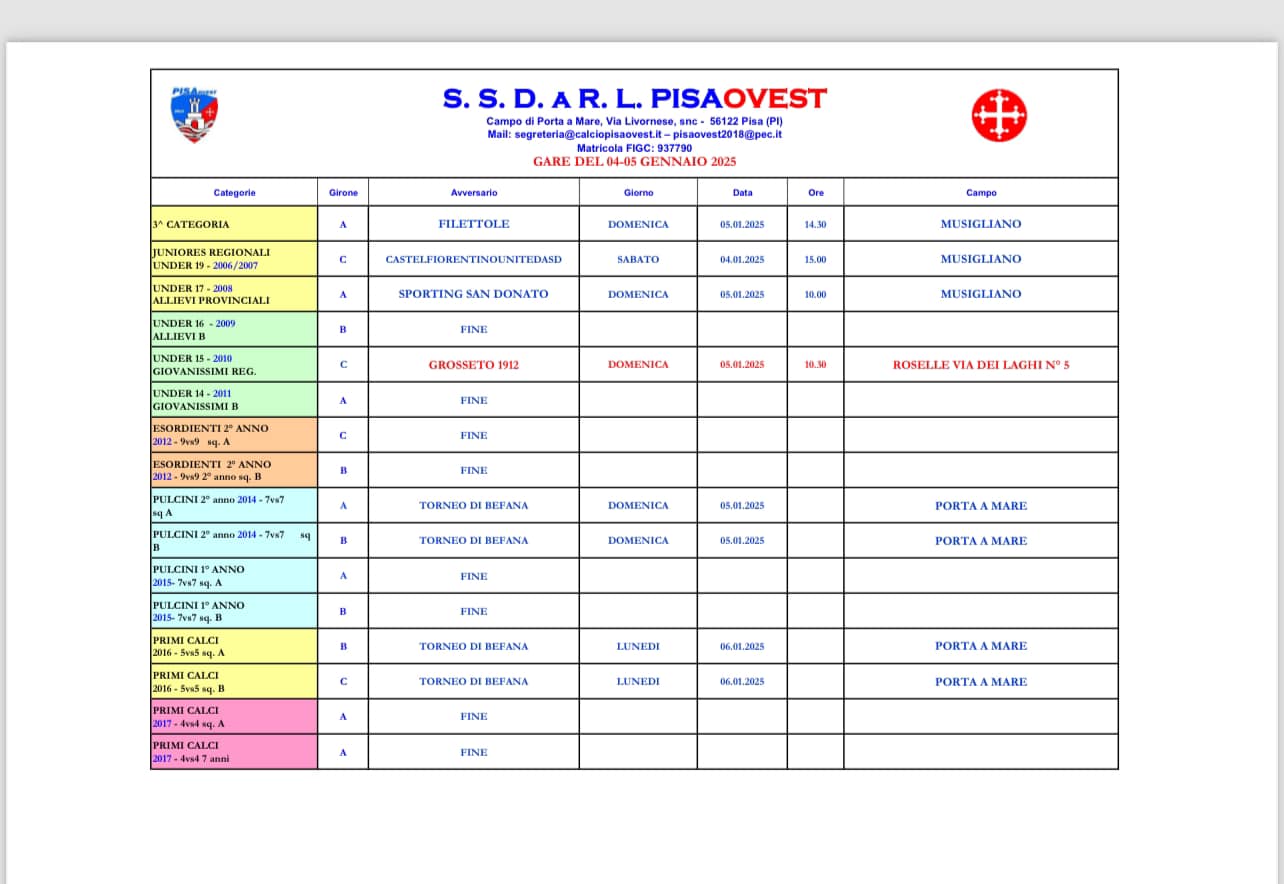Click FINE in the PRIMI CALCI 7 anni row
This screenshot has height=884, width=1284.
point(474,752)
